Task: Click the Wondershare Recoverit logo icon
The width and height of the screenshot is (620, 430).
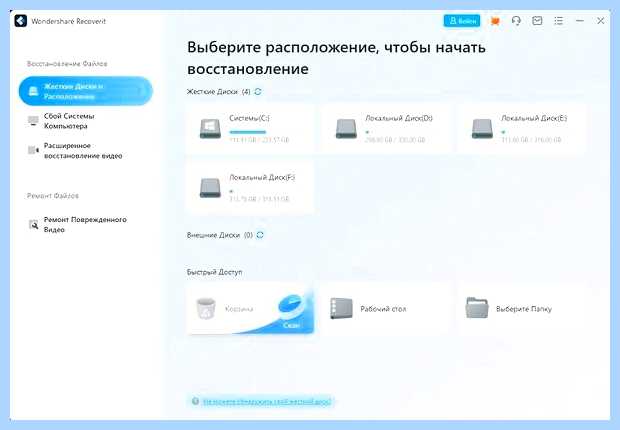Action: click(21, 21)
